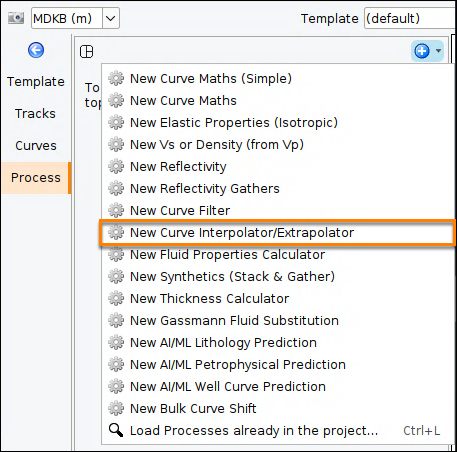Choose New Elastic Properties (Isotropic)
This screenshot has width=457, height=452.
click(279, 123)
